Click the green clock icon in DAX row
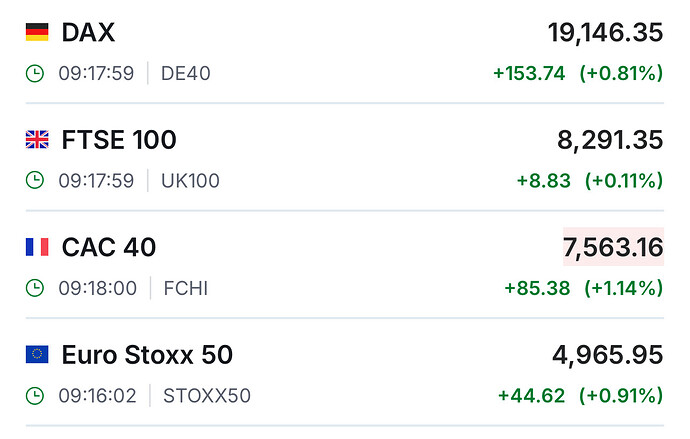Screen dimensions: 690x439 35,73
